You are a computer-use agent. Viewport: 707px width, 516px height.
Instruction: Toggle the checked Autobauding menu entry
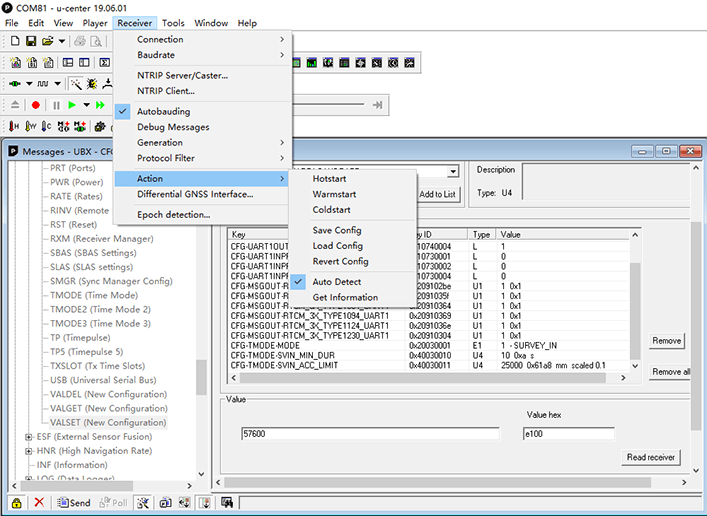(x=201, y=111)
